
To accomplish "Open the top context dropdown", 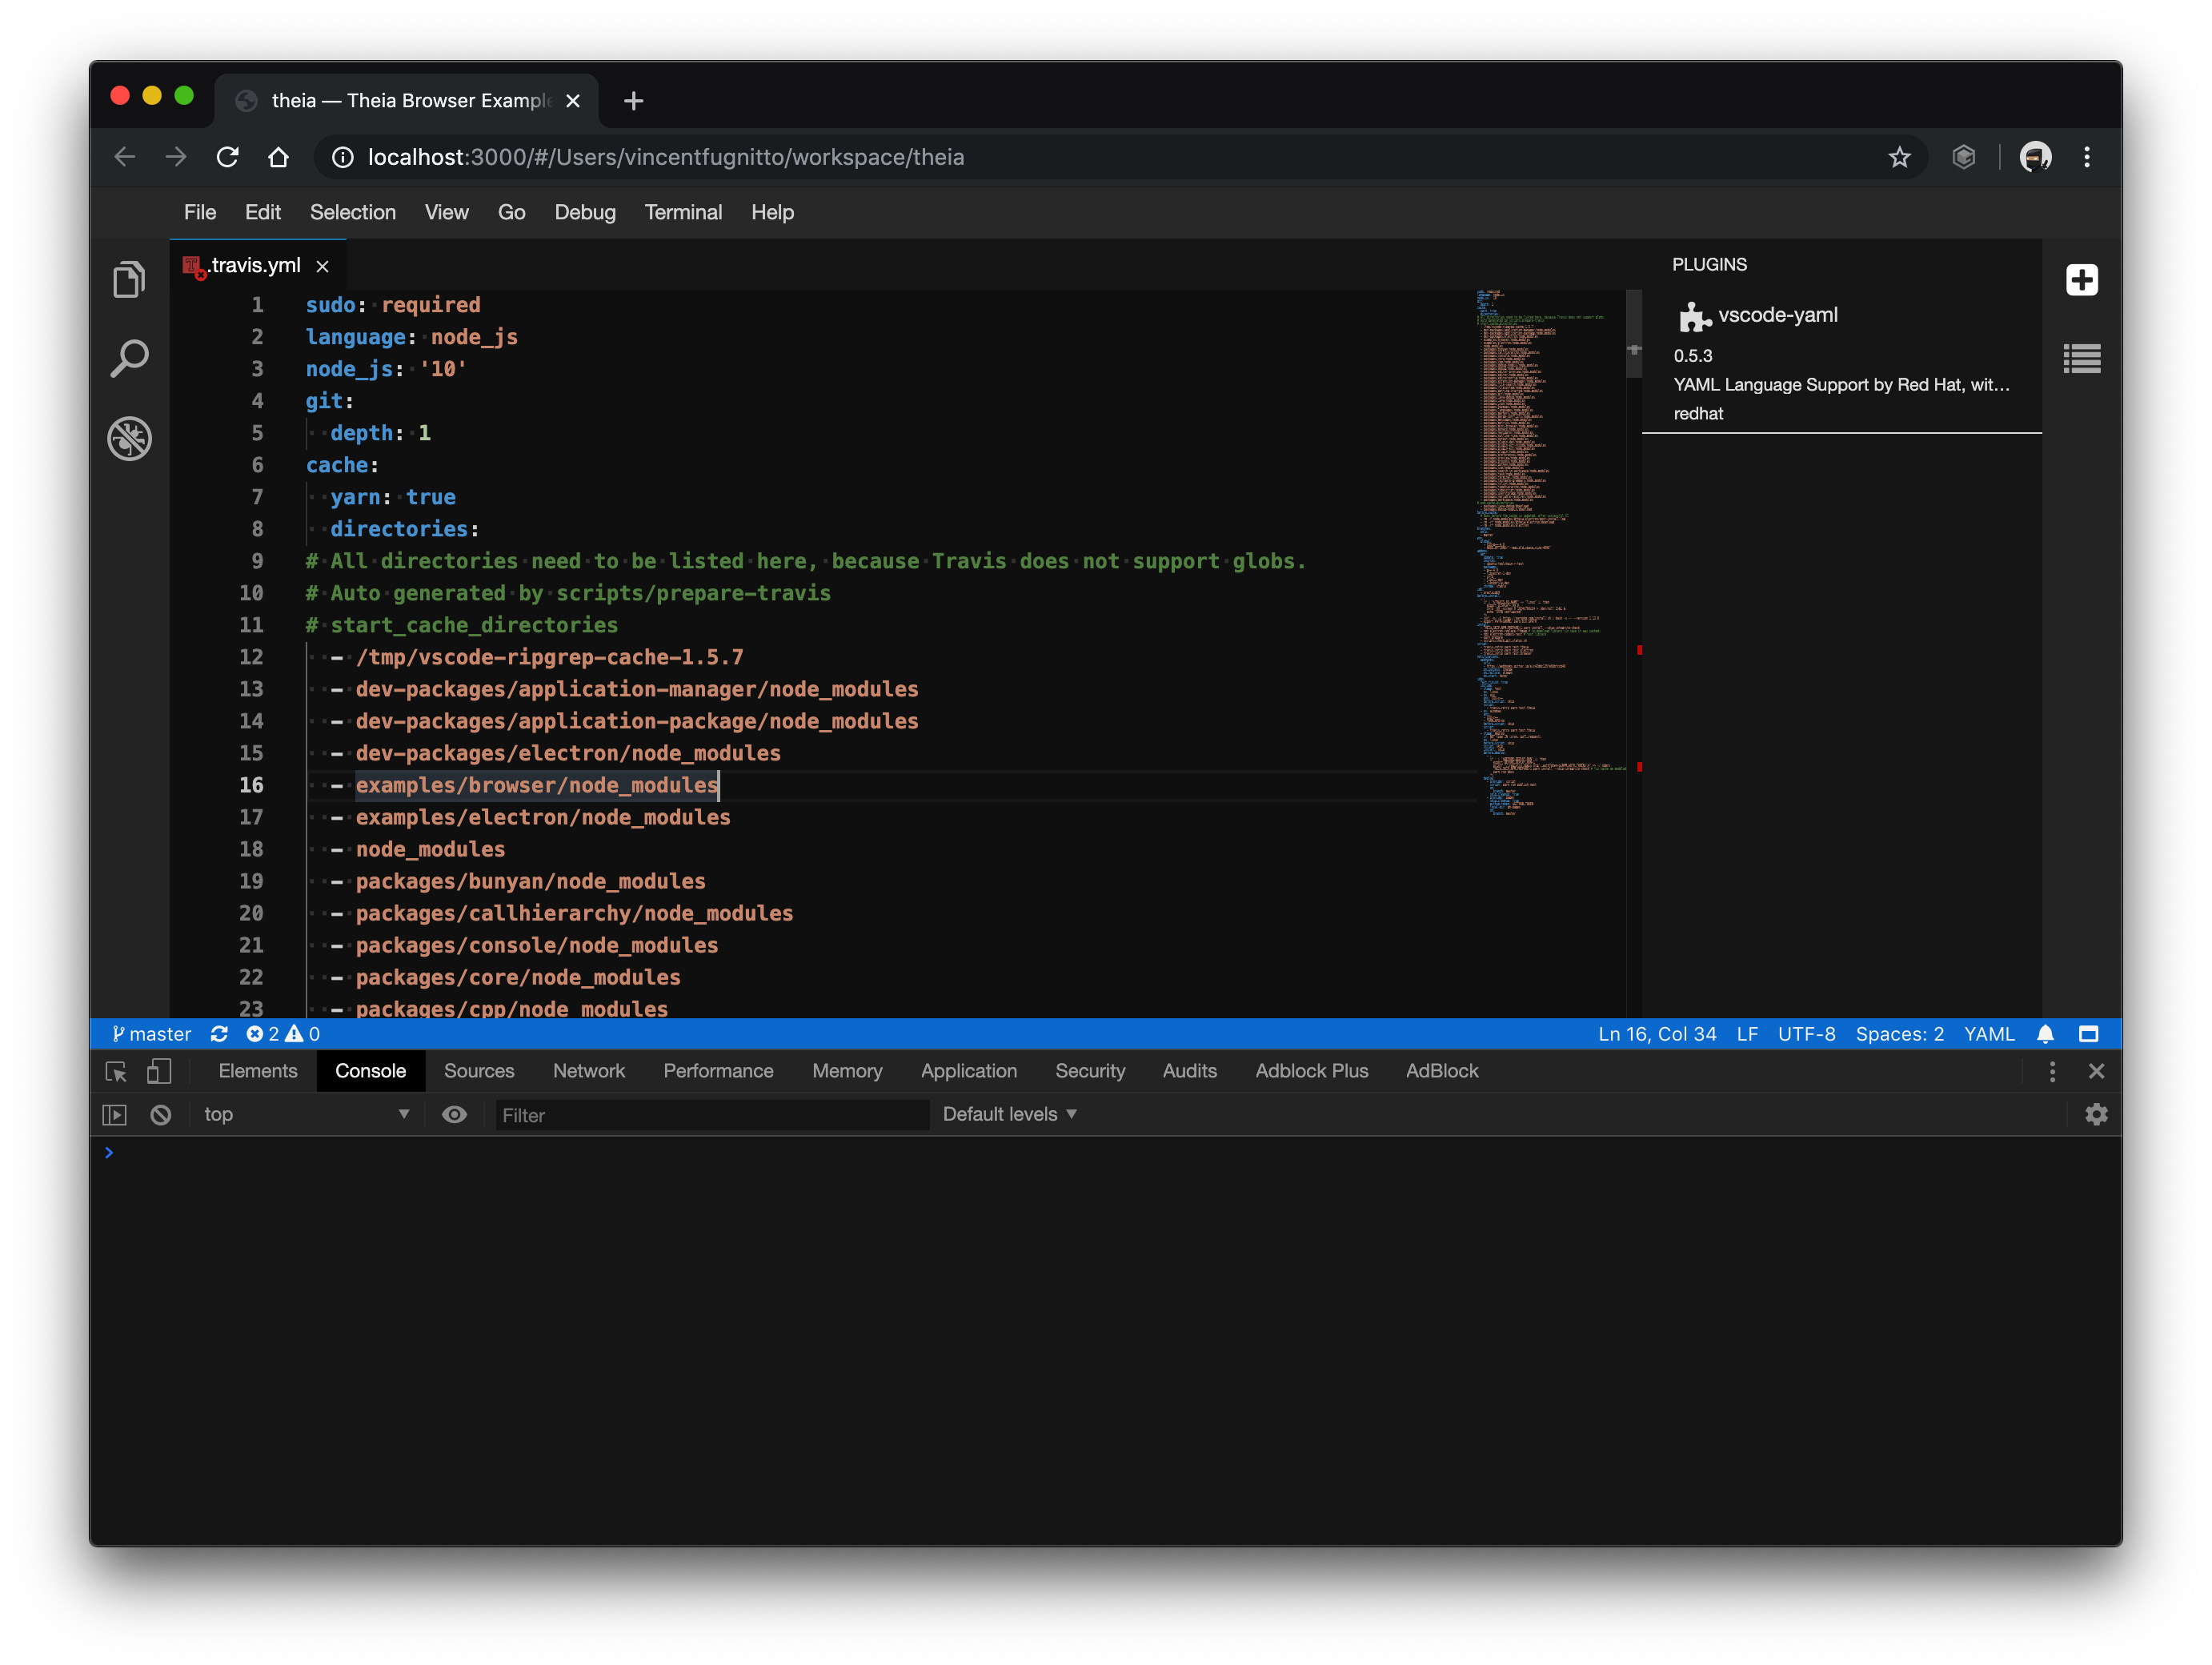I will tap(305, 1114).
